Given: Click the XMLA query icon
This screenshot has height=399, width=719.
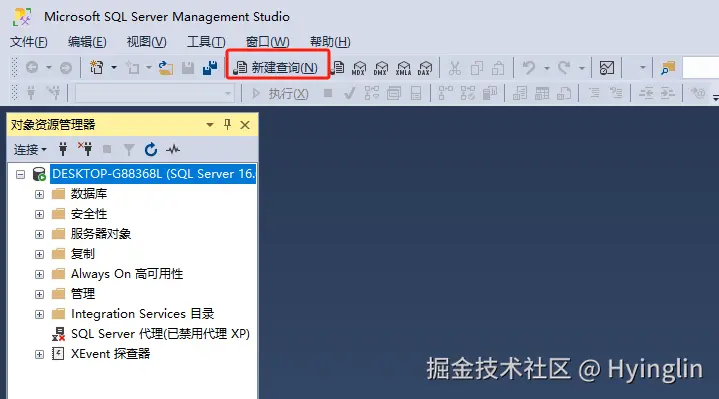Looking at the screenshot, I should [403, 68].
